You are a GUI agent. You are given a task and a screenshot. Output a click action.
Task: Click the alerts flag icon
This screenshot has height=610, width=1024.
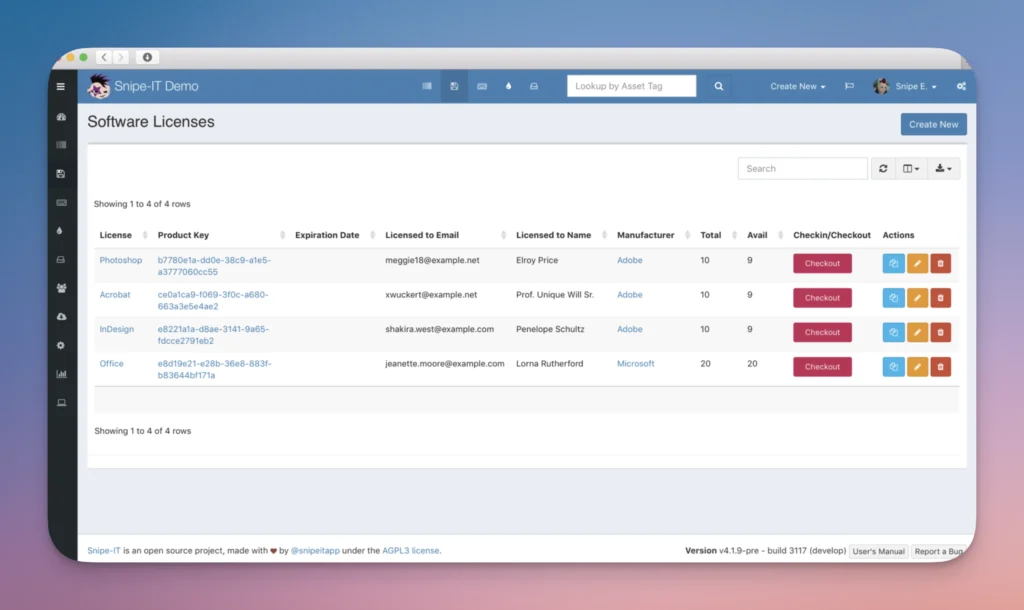(x=849, y=87)
